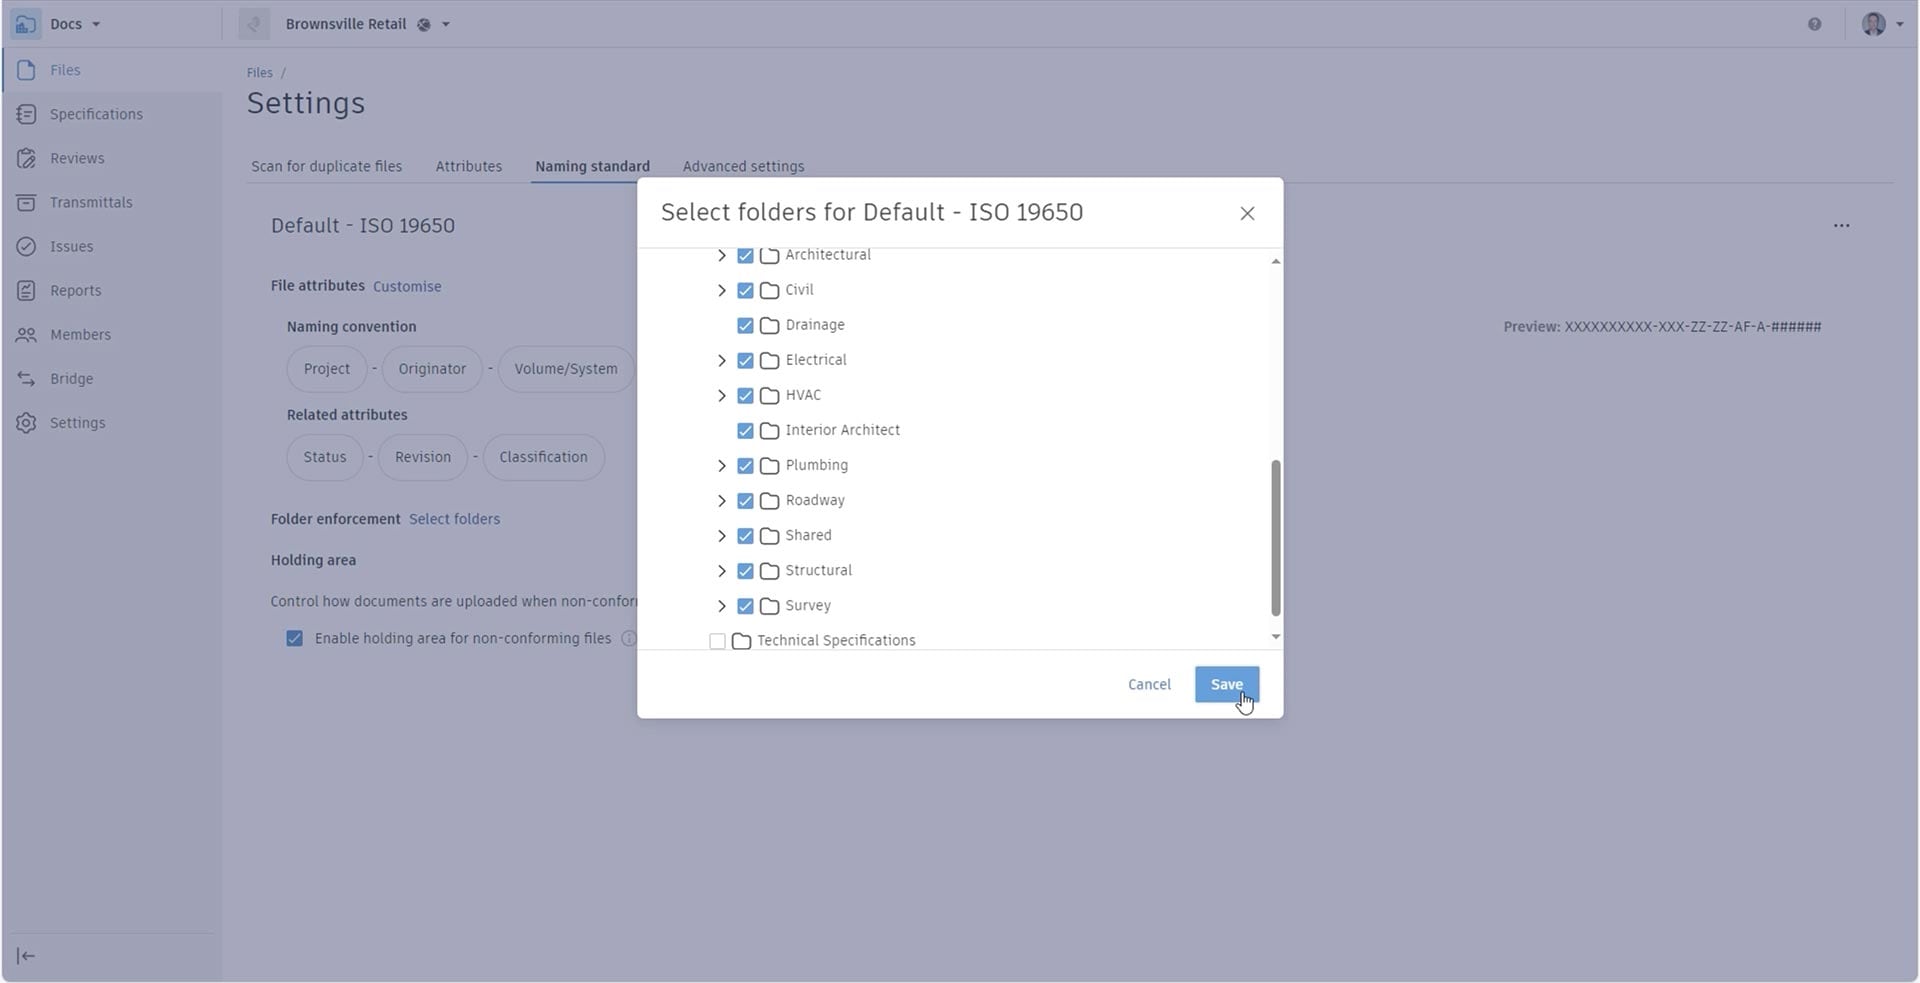Check the Technical Specifications folder checkbox
Screen dimensions: 1920x983
pyautogui.click(x=717, y=641)
